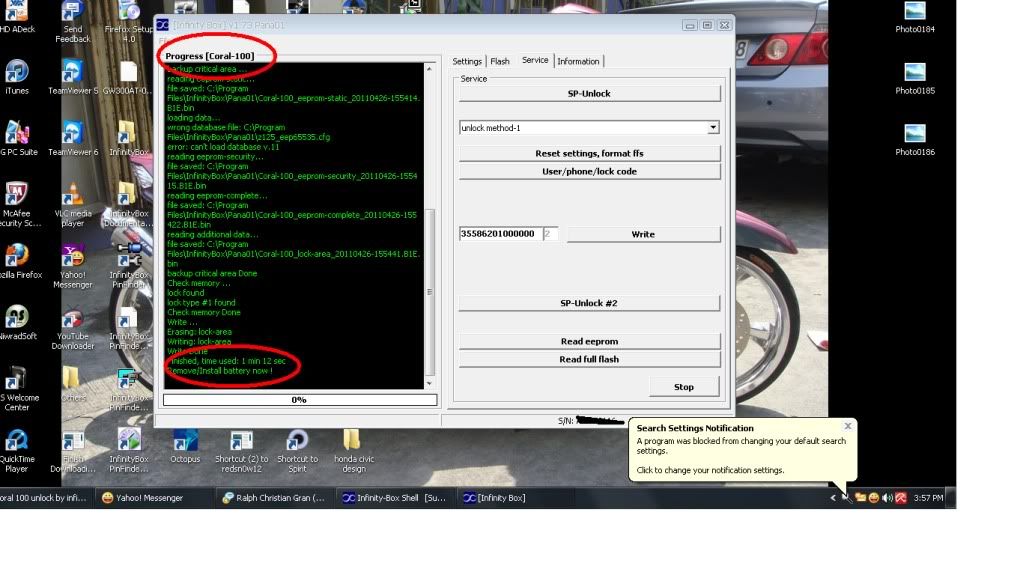Launch TeamViewer 5 from the desktop

[x=72, y=77]
